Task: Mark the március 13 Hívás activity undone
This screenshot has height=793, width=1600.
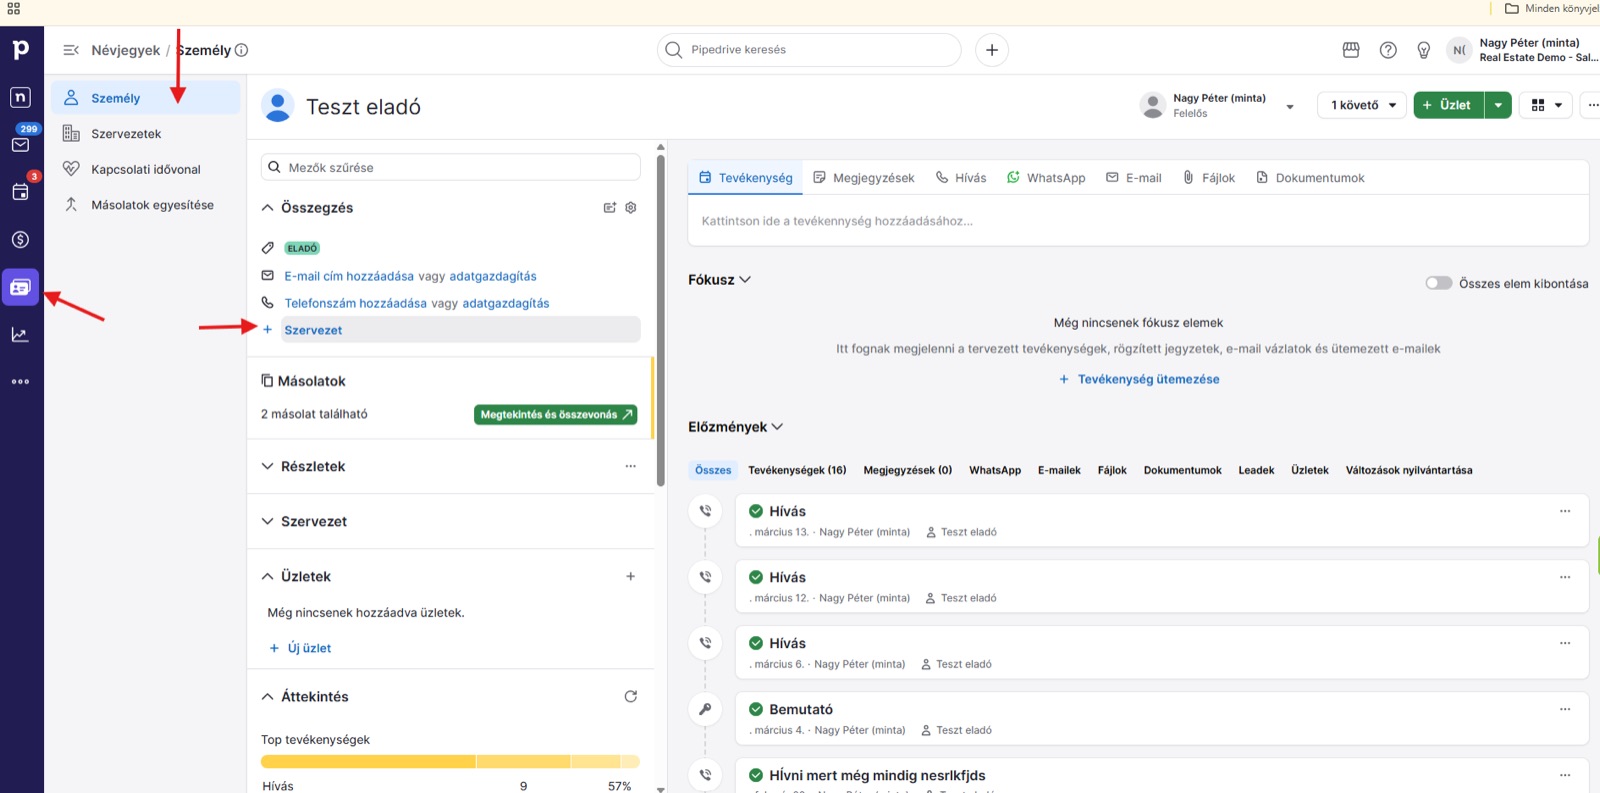Action: (756, 511)
